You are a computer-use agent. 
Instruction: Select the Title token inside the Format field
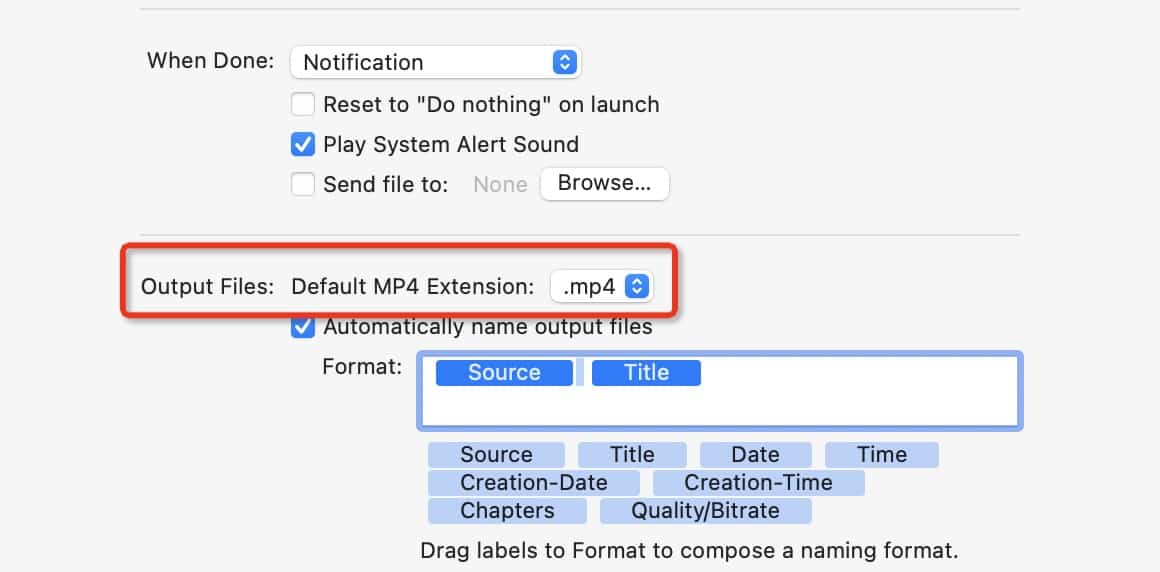click(x=646, y=373)
